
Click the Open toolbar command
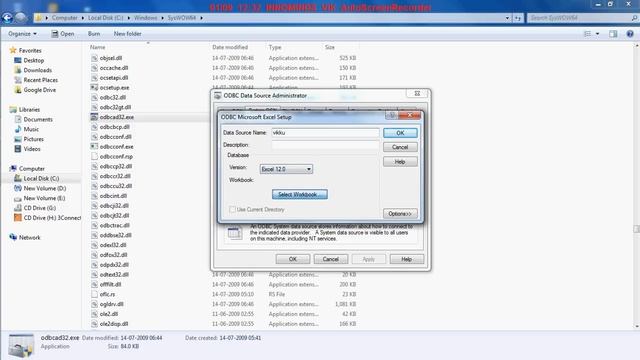point(63,34)
